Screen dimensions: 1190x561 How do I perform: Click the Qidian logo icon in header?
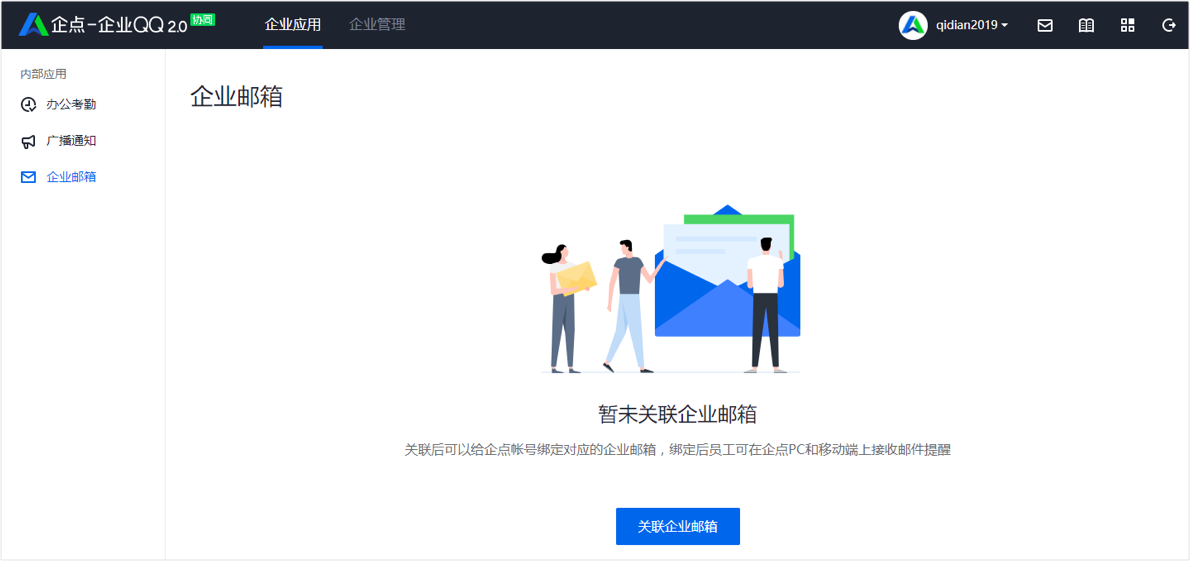point(33,24)
